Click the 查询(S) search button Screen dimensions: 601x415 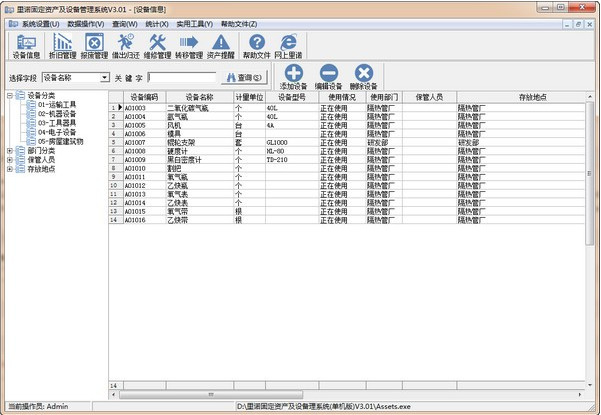(x=244, y=78)
